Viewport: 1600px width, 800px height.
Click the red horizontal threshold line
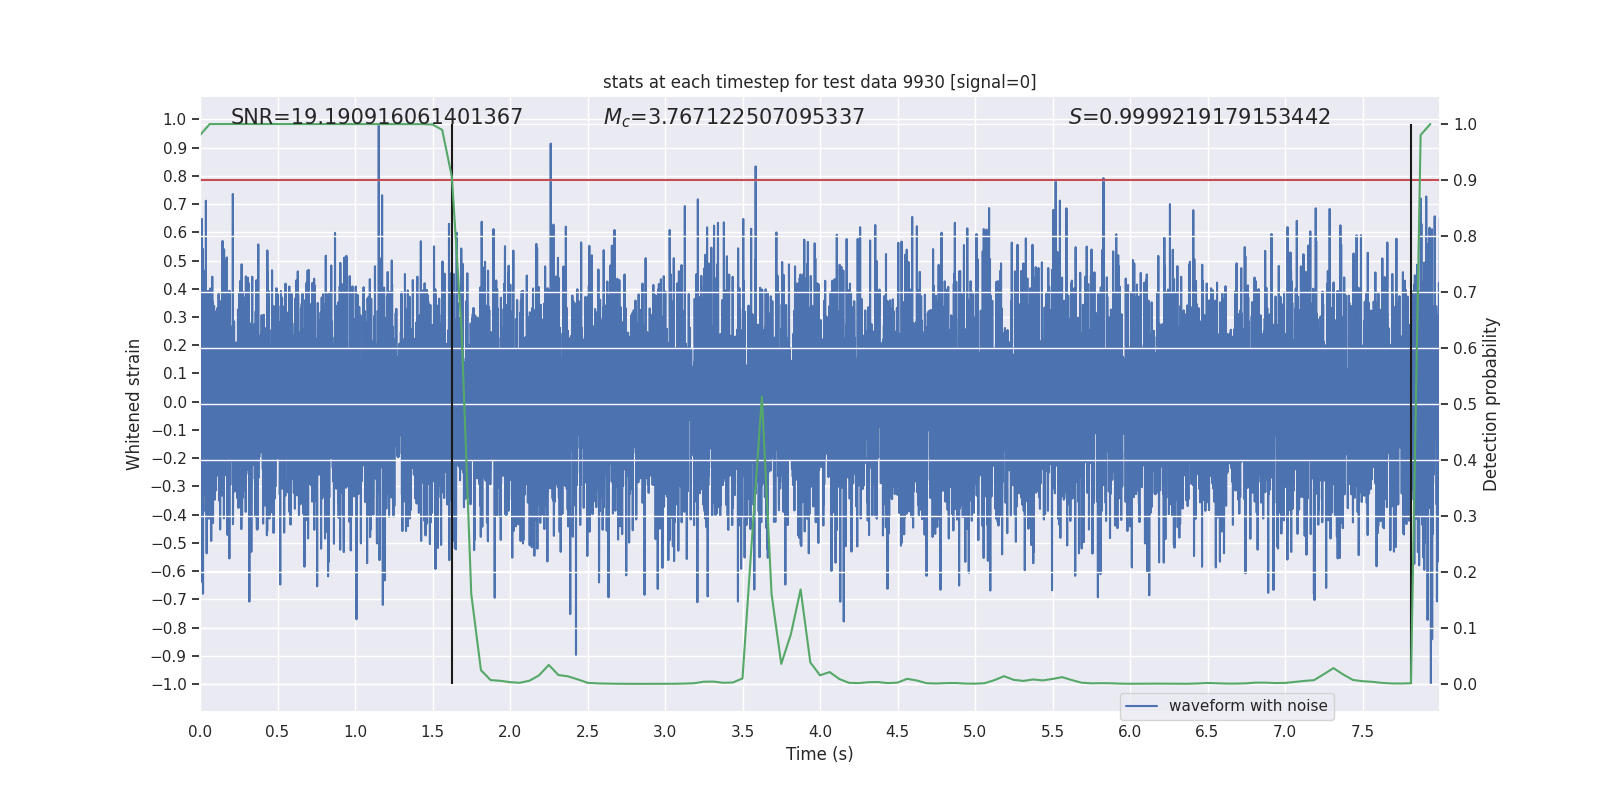[x=820, y=180]
